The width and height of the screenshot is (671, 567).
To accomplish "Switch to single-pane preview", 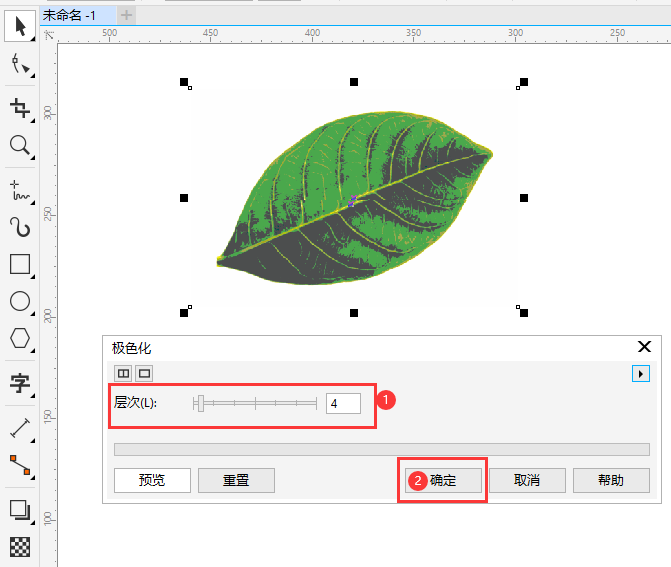I will 145,374.
